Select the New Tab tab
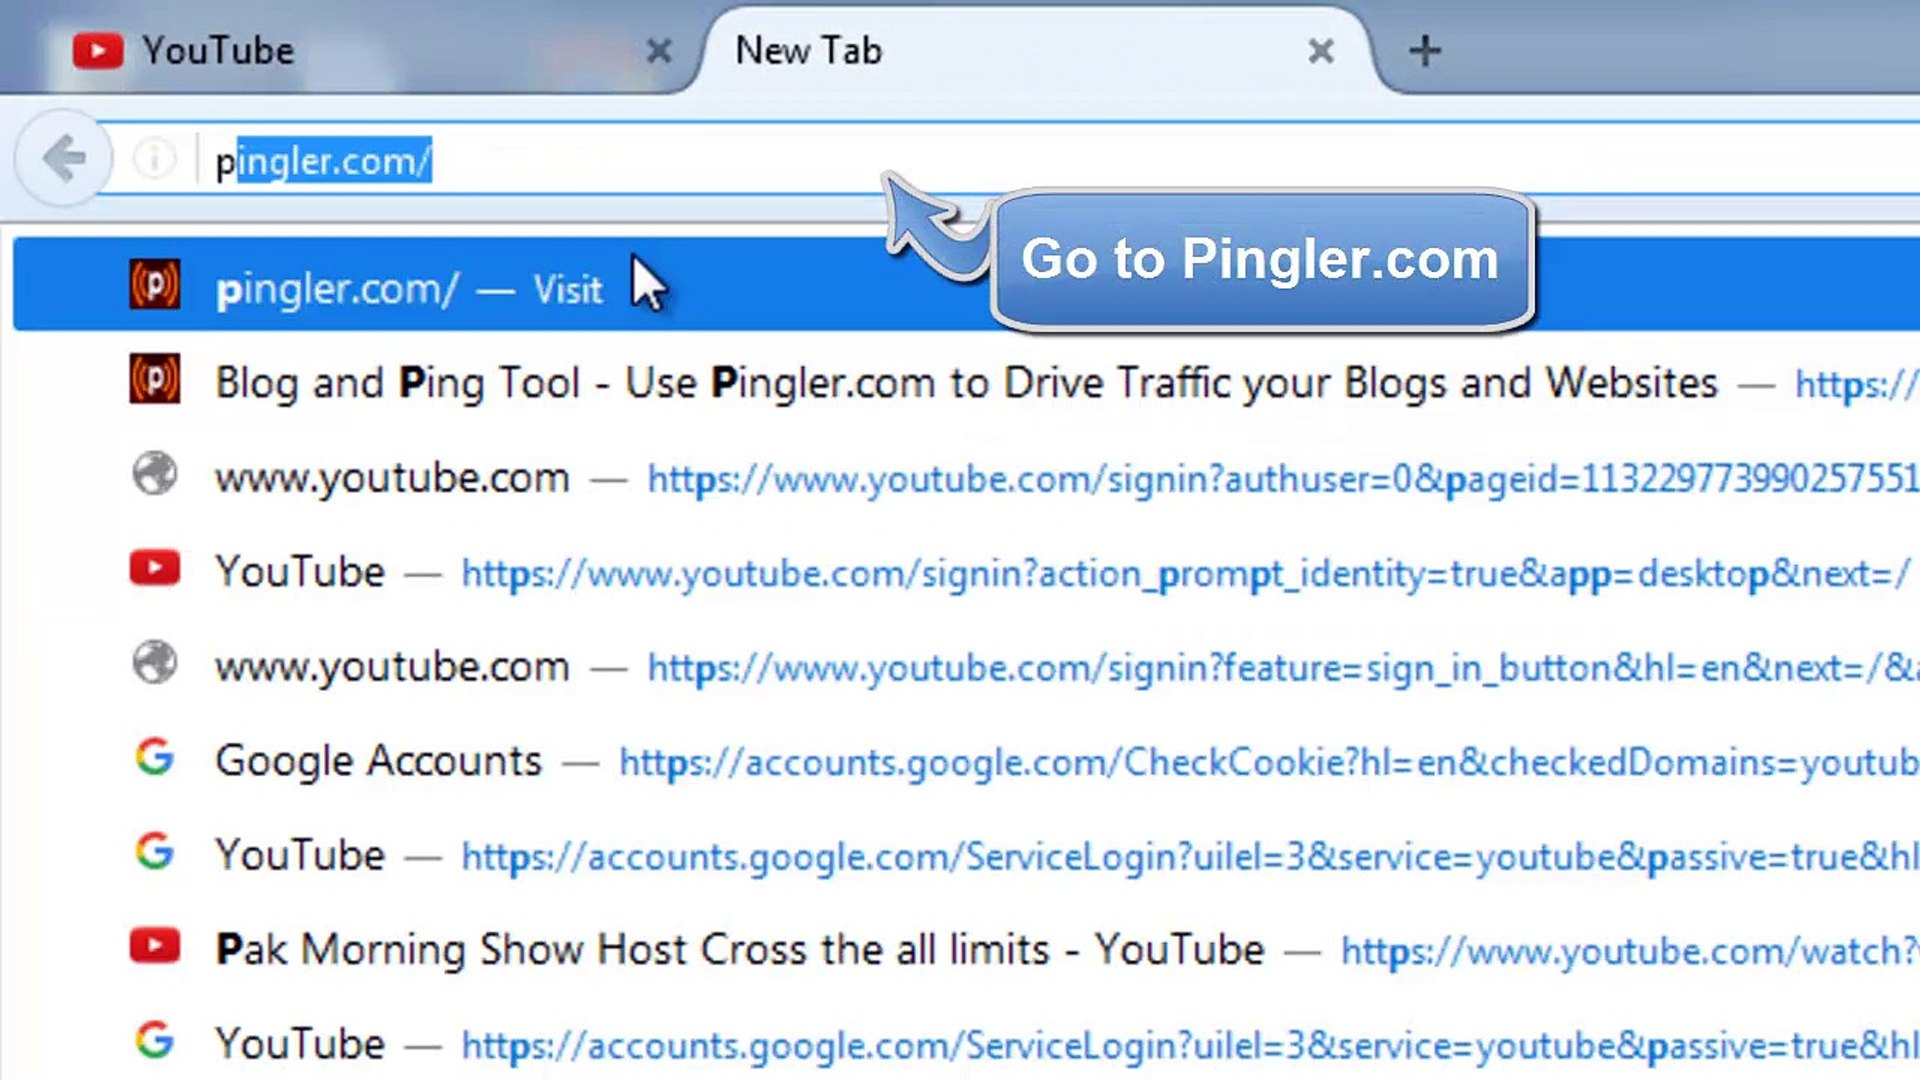 coord(808,51)
